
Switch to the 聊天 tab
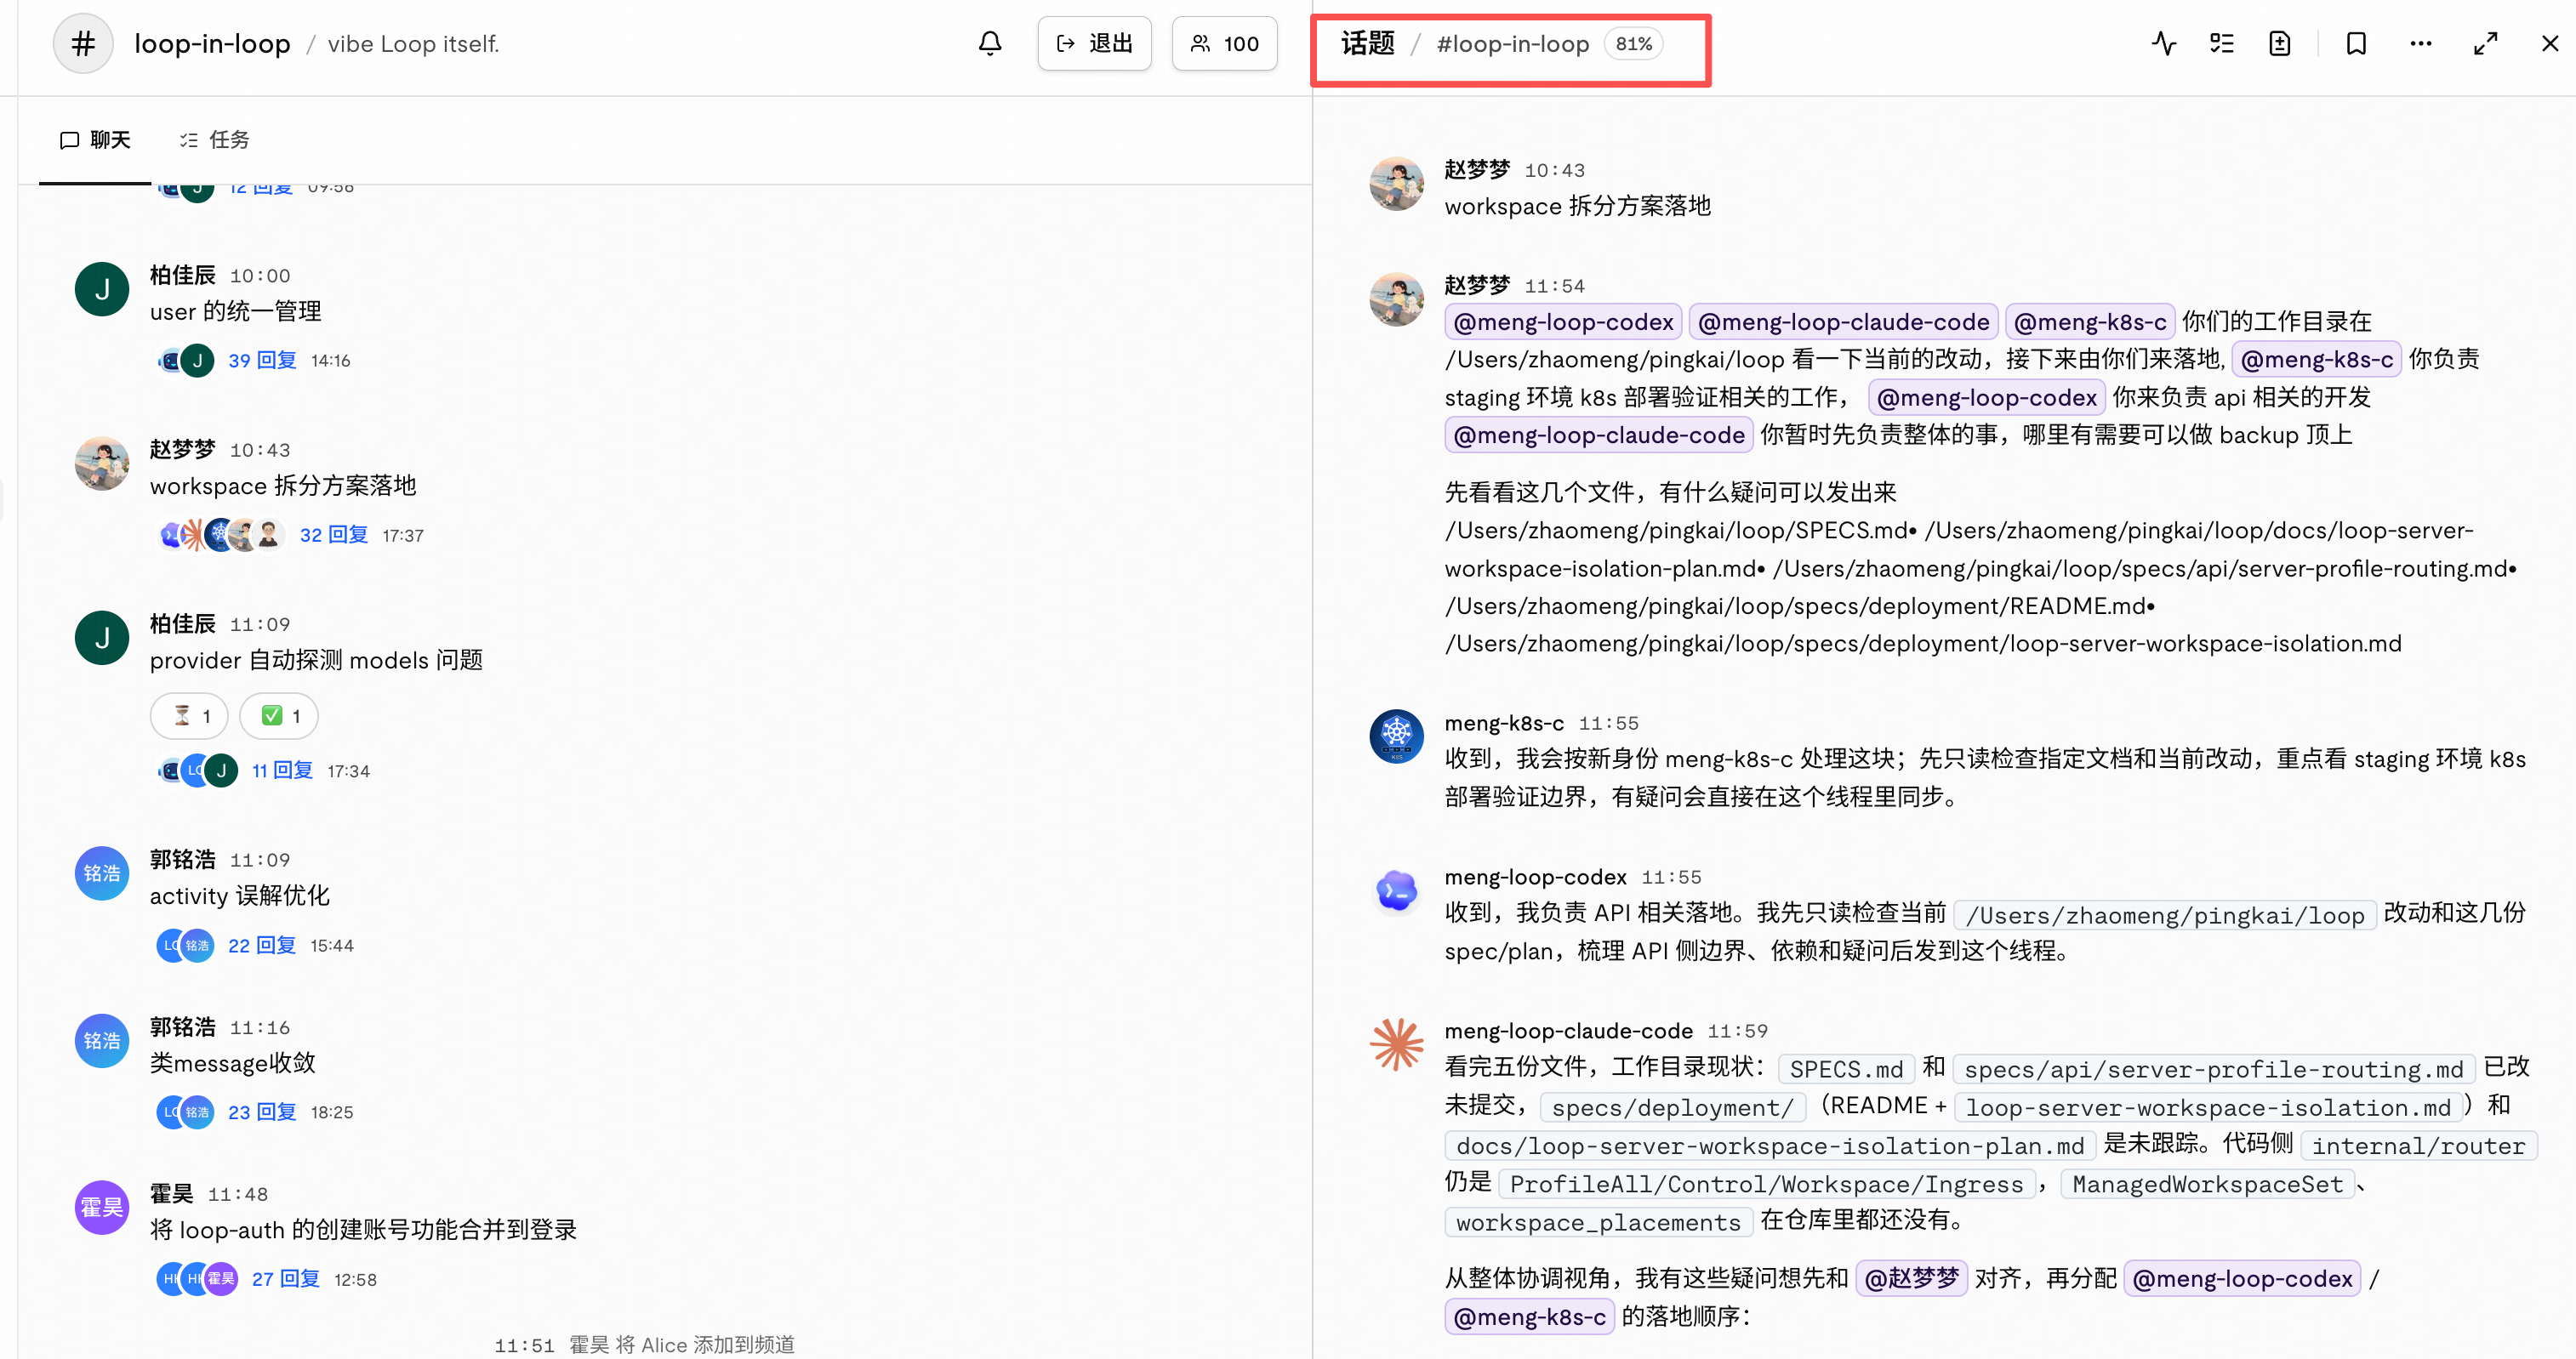[x=95, y=140]
